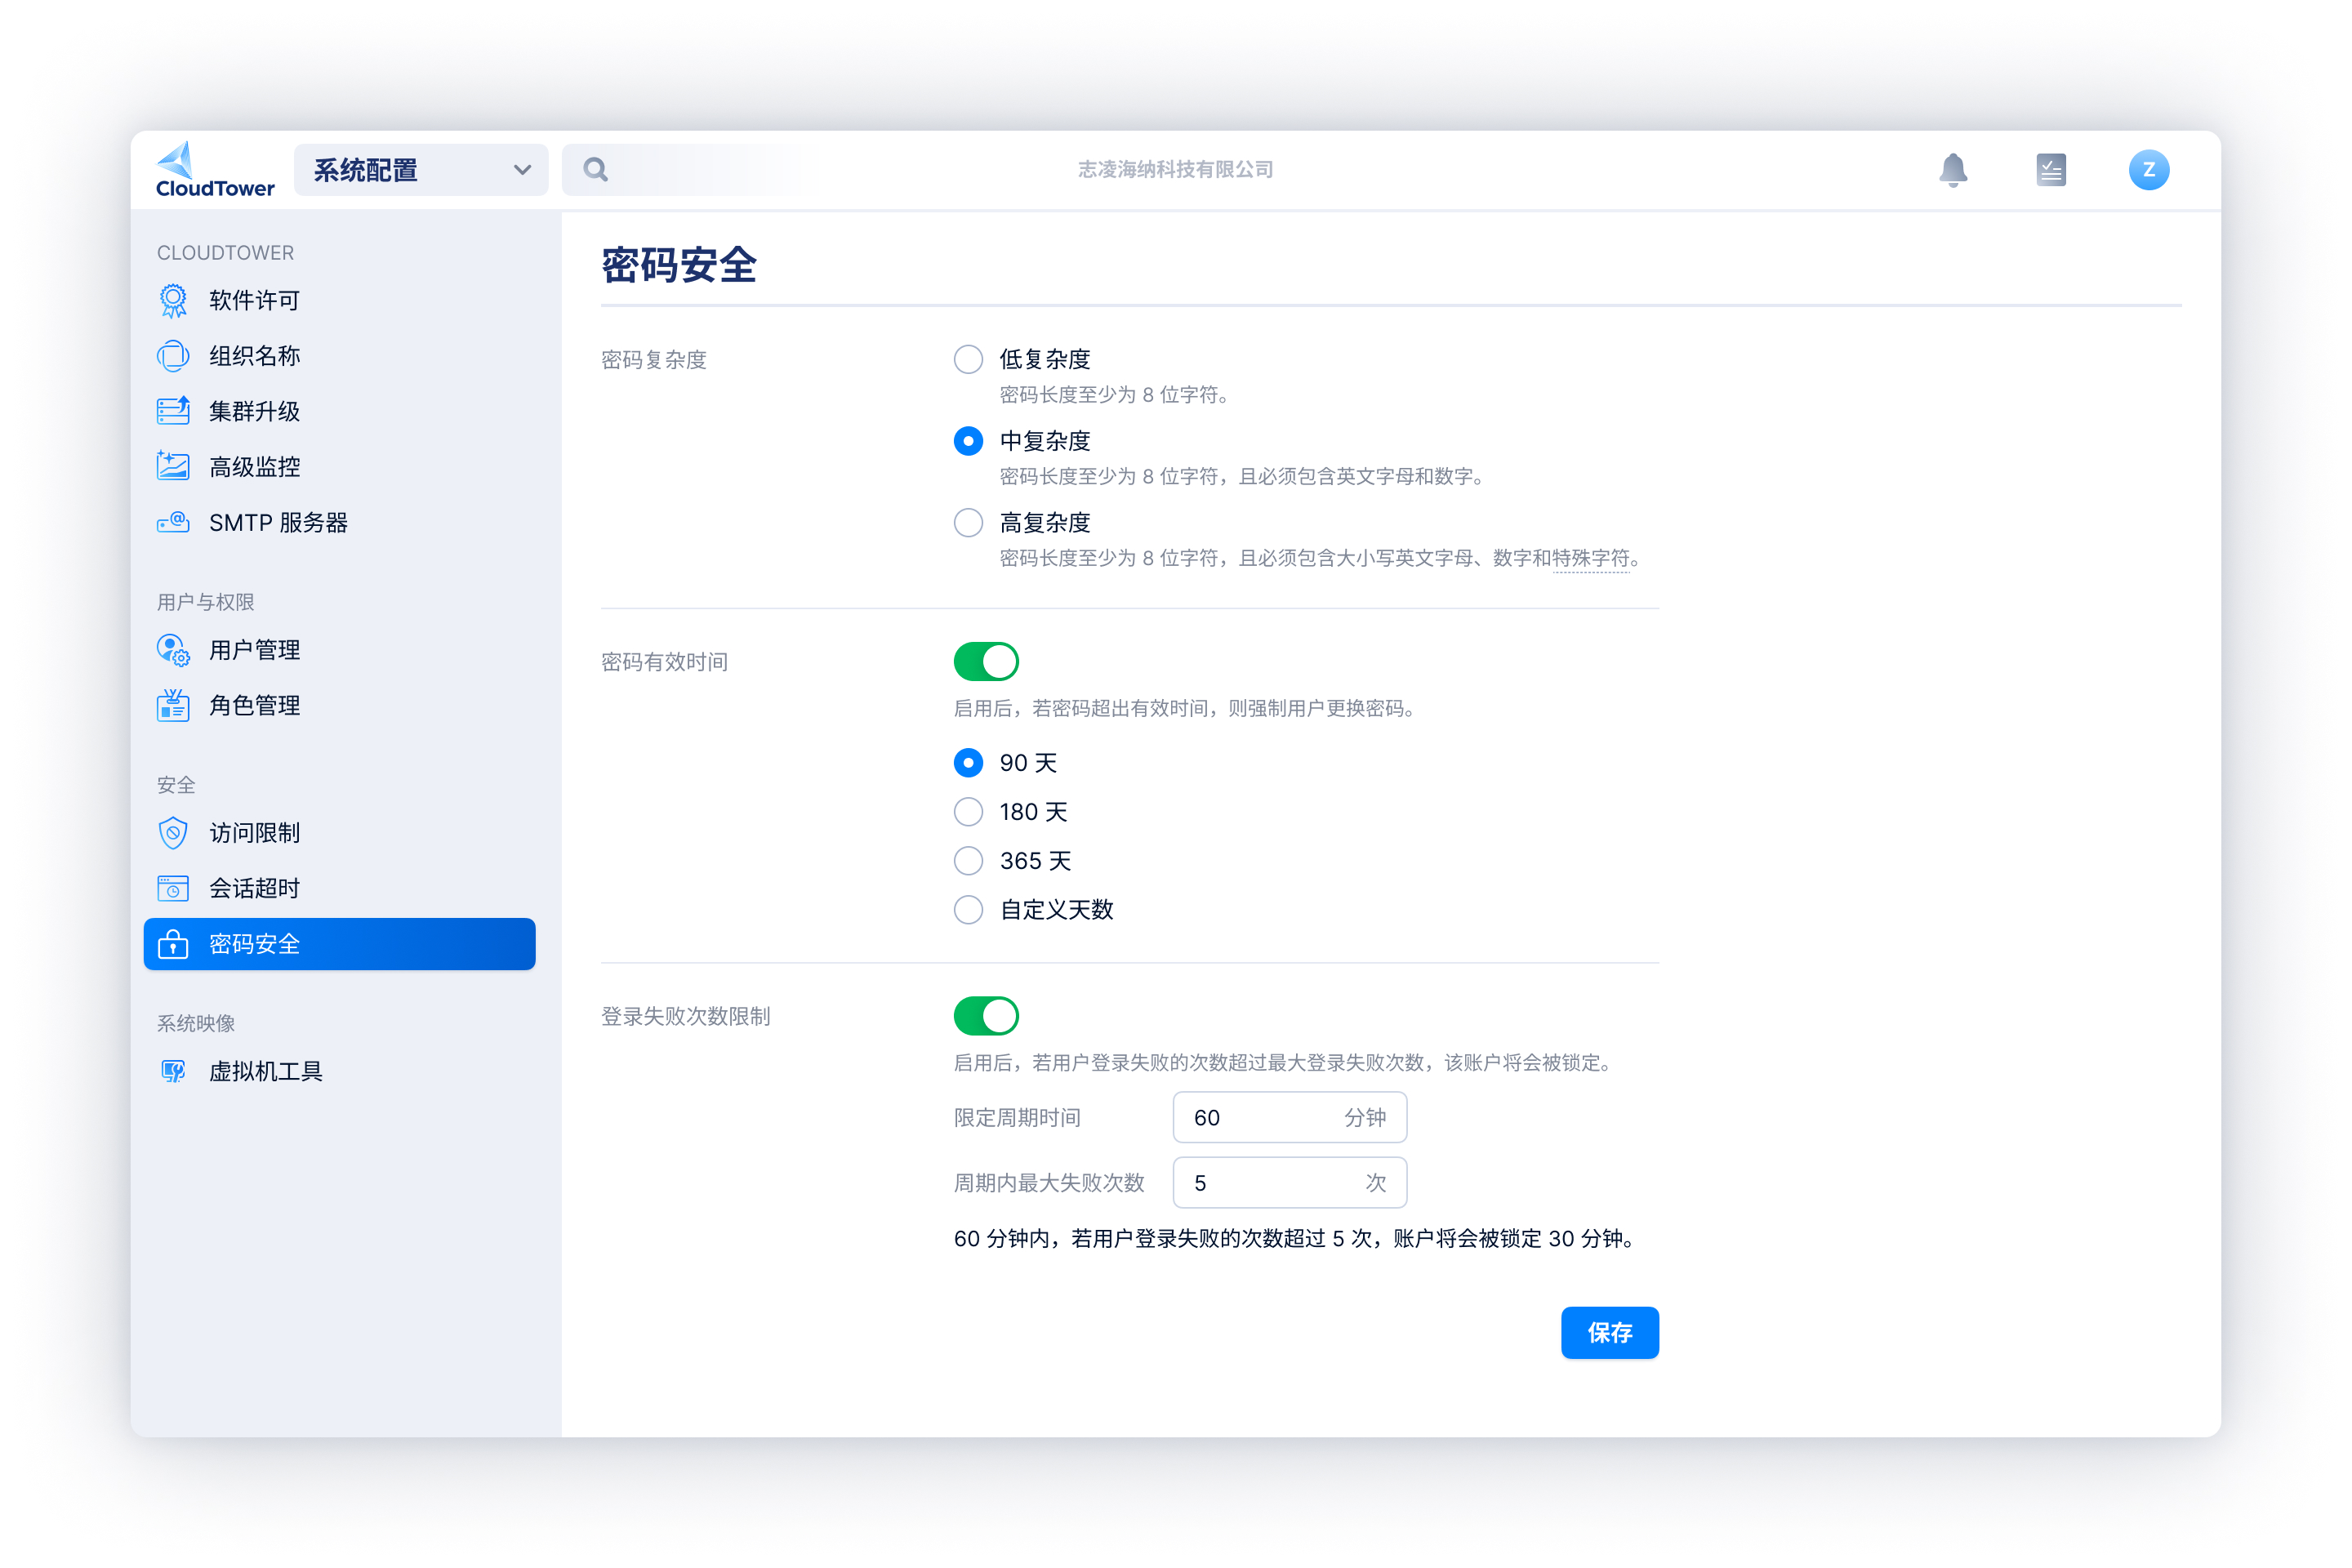Select 低复杂度 password complexity

pyautogui.click(x=968, y=359)
